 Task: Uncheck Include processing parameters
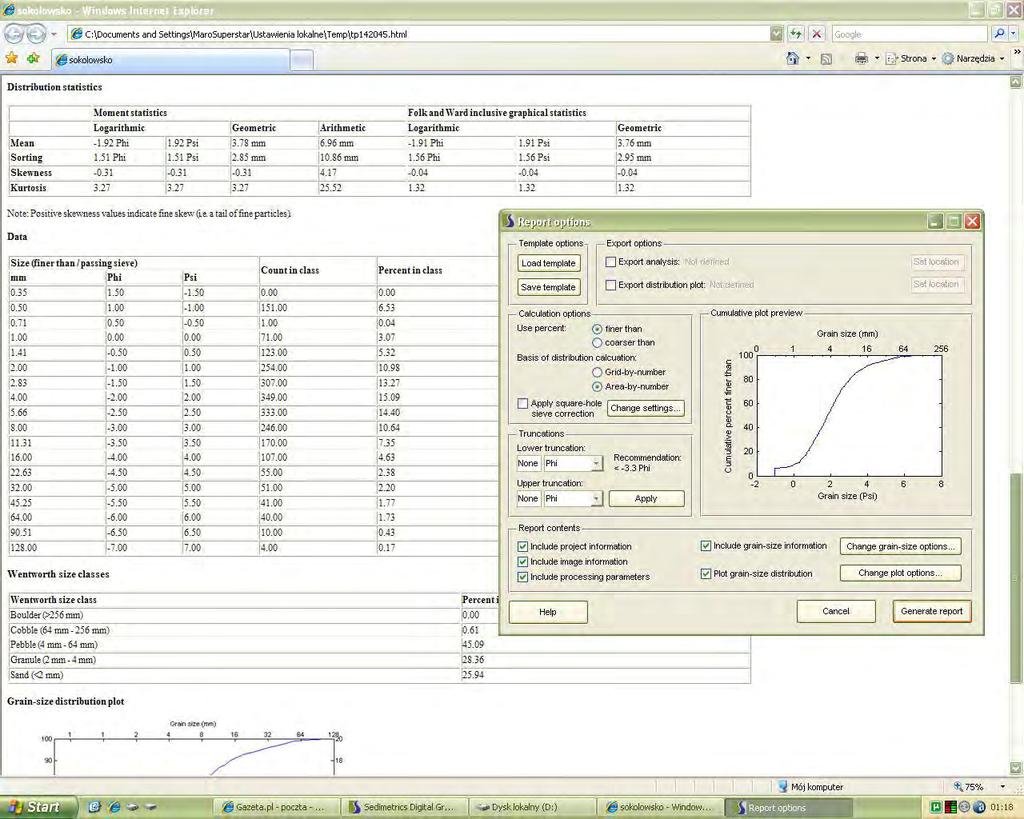coord(522,577)
